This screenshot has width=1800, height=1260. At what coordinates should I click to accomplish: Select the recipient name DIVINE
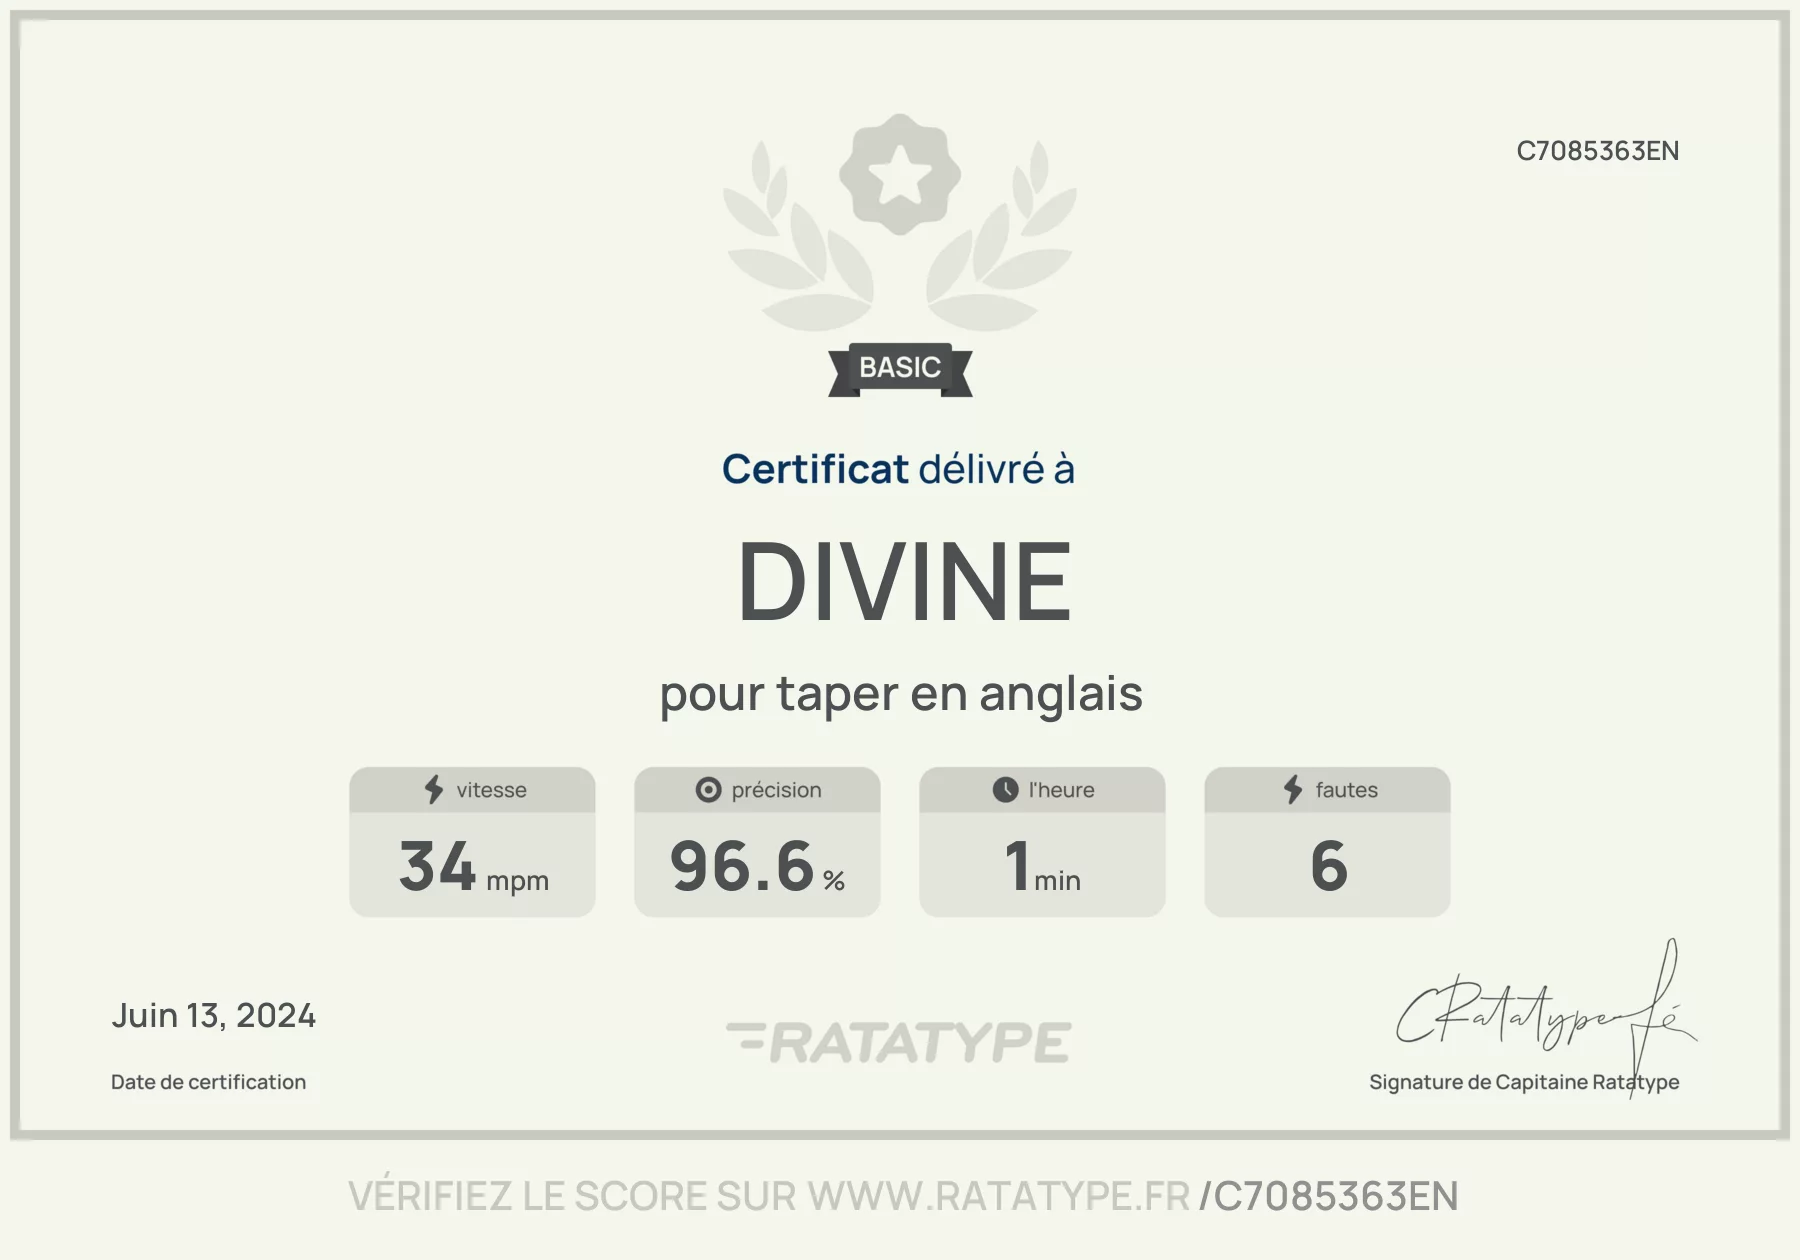coord(904,581)
